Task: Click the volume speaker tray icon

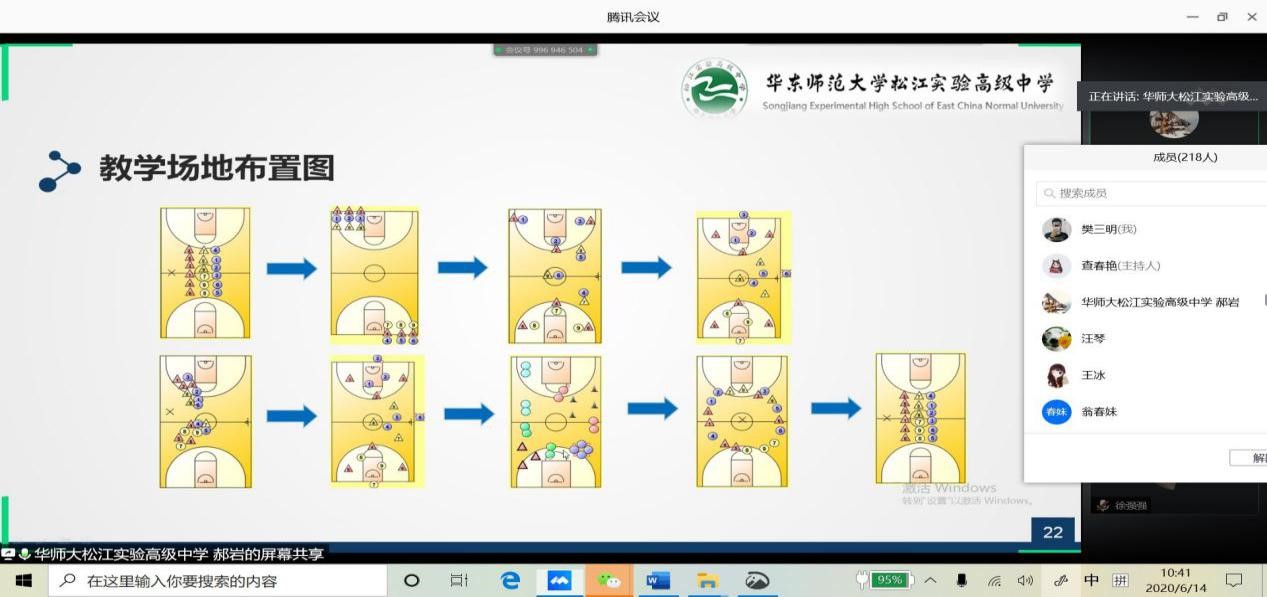Action: 1025,580
